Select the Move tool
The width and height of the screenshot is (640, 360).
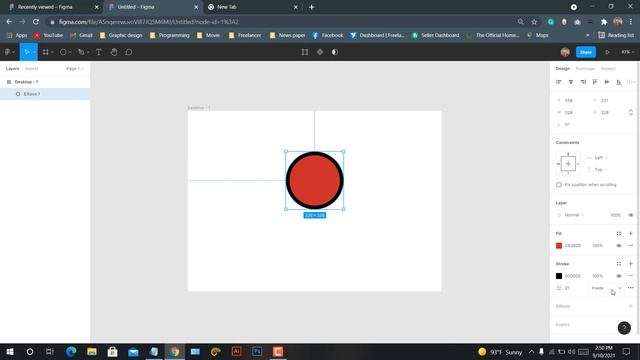[27, 52]
